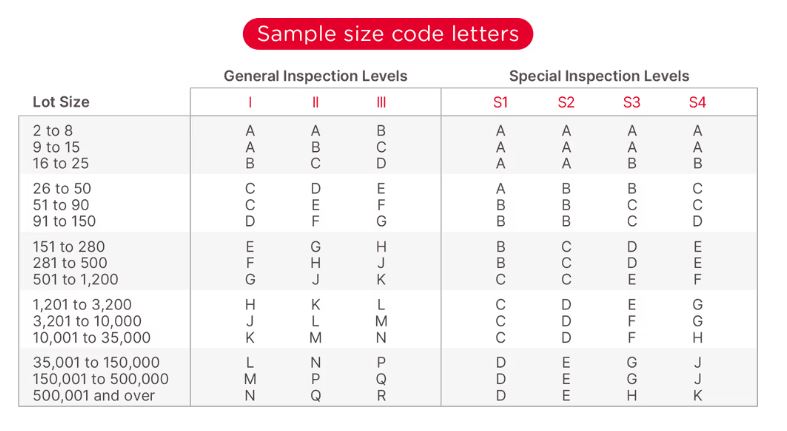Click the '501 to 1,200' lot size label
787x431 pixels.
tap(76, 279)
